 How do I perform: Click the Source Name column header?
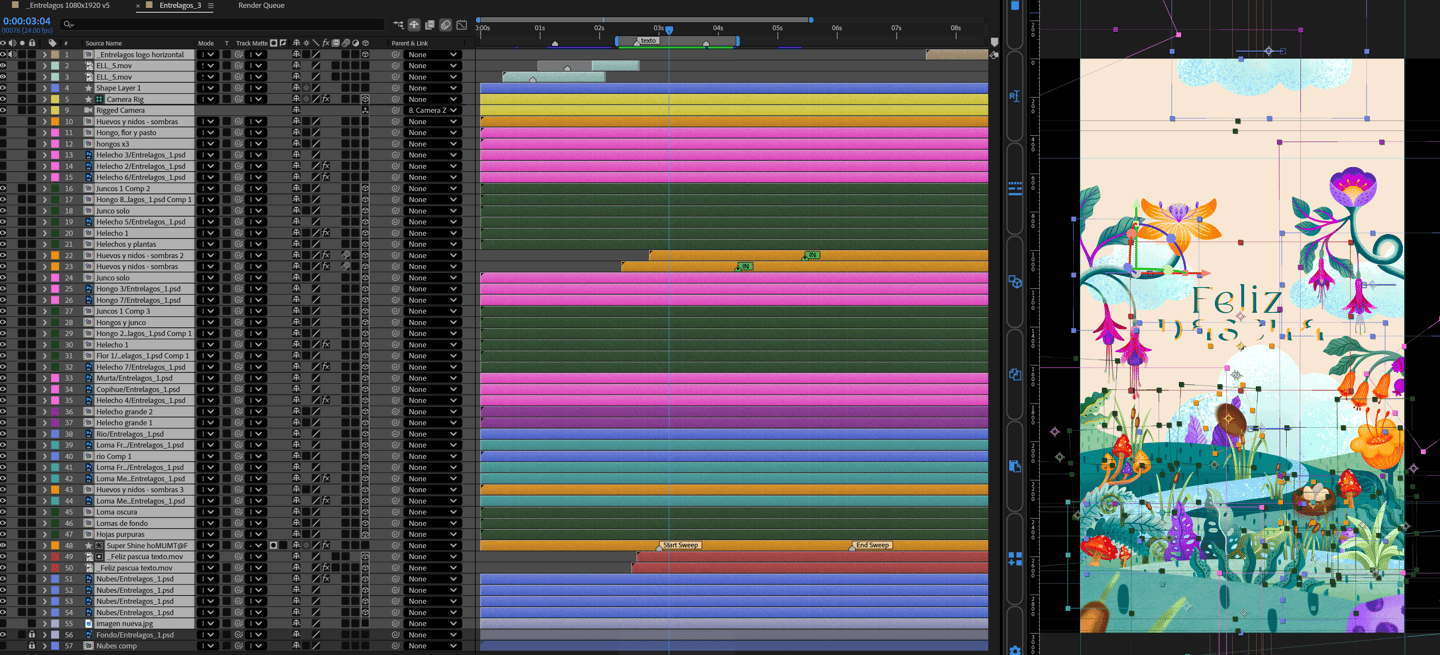pos(104,43)
